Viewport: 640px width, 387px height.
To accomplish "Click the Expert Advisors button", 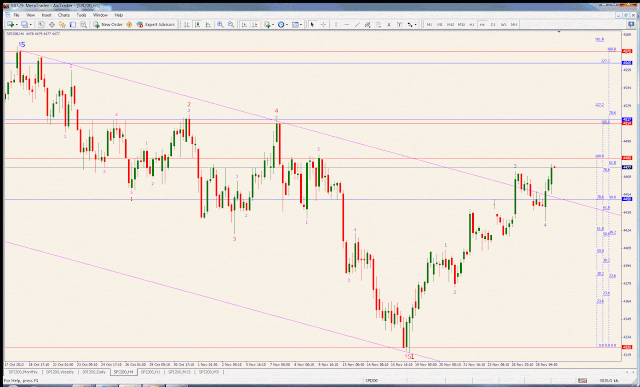I will click(x=156, y=24).
